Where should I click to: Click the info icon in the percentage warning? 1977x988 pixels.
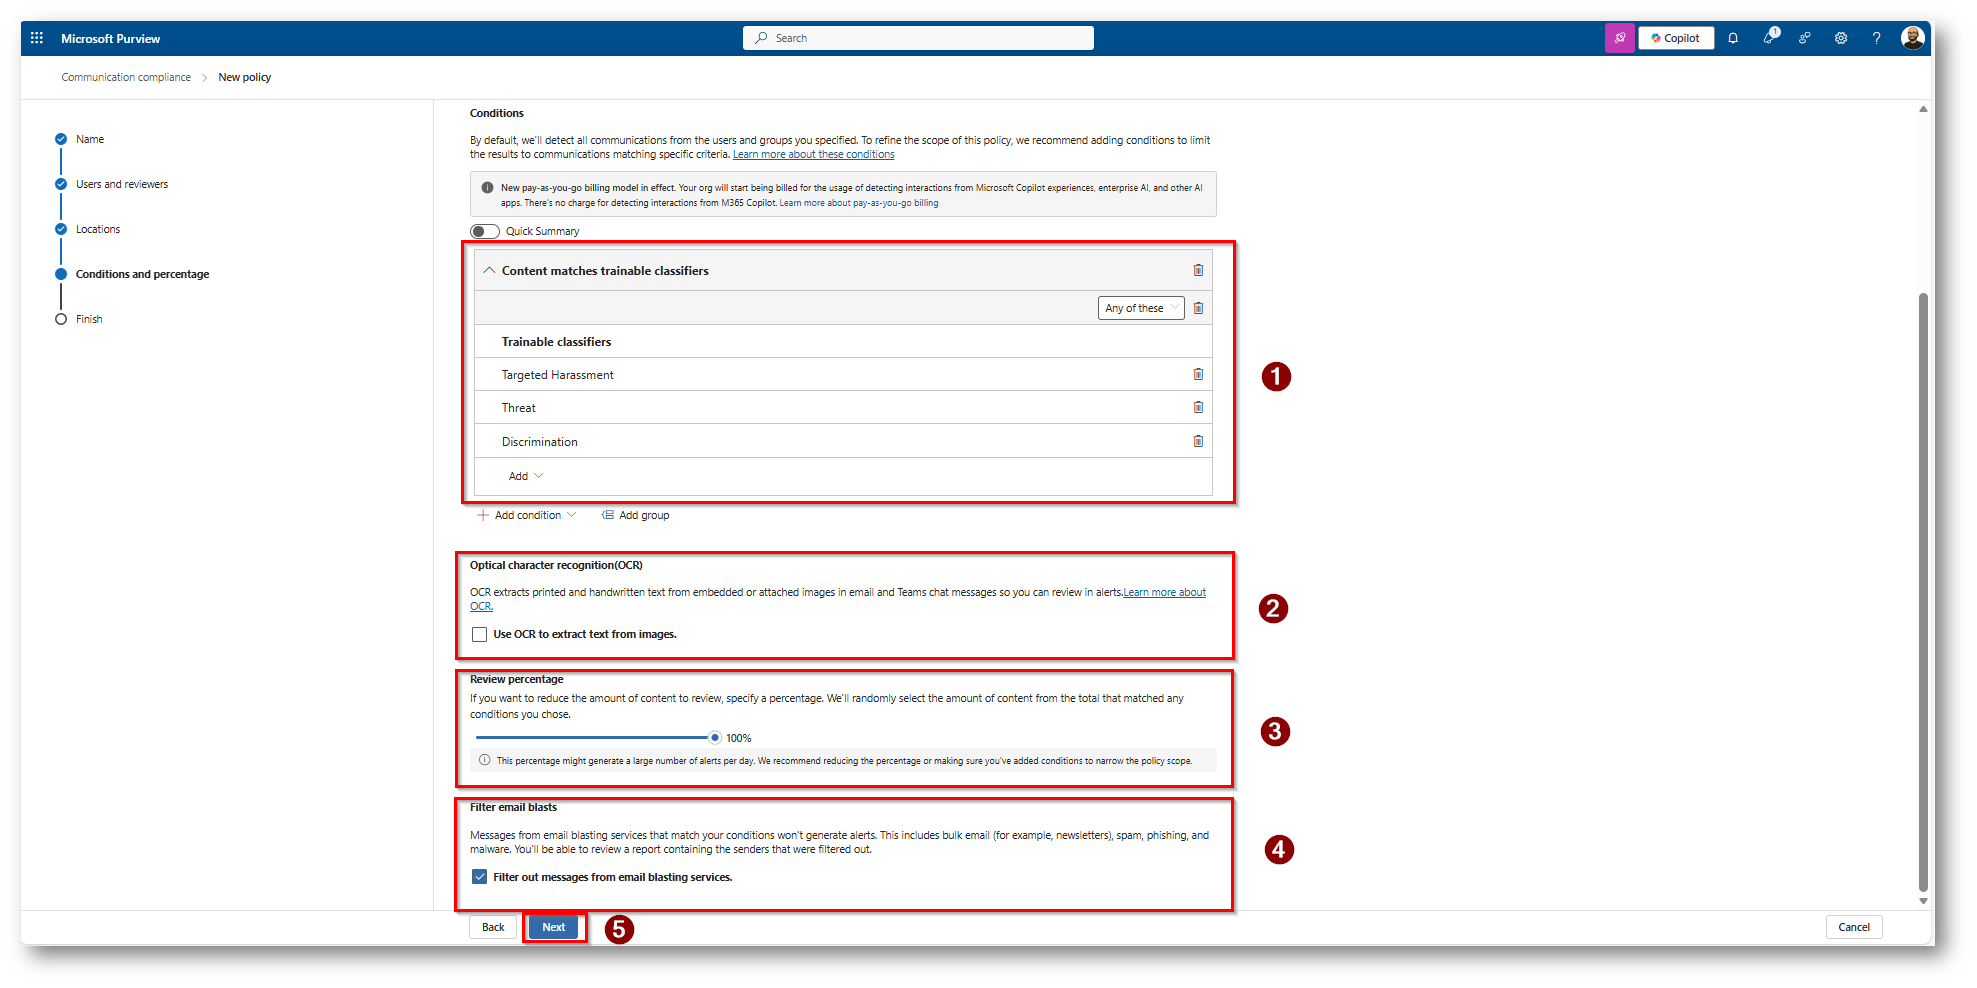[485, 760]
